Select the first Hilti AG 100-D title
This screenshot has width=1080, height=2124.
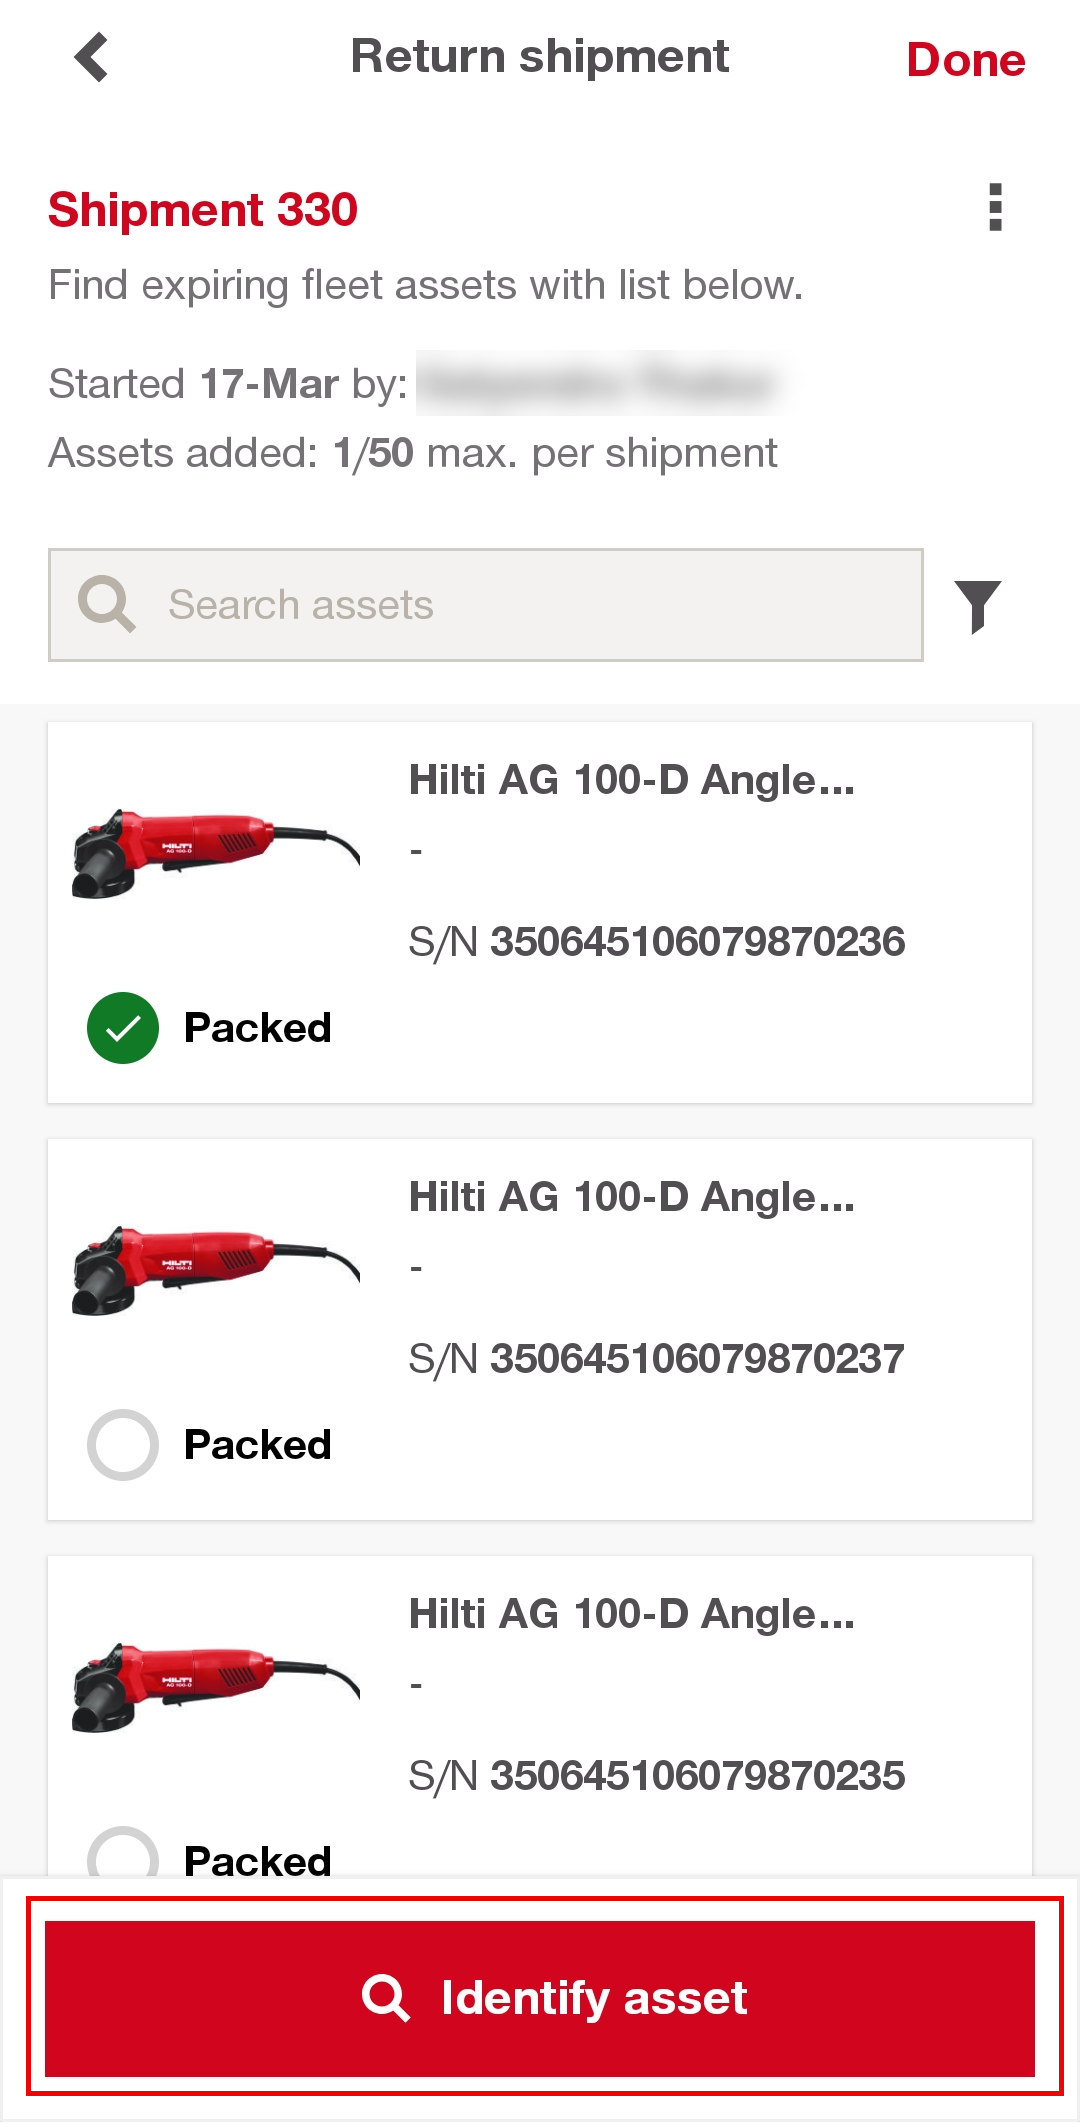(632, 780)
